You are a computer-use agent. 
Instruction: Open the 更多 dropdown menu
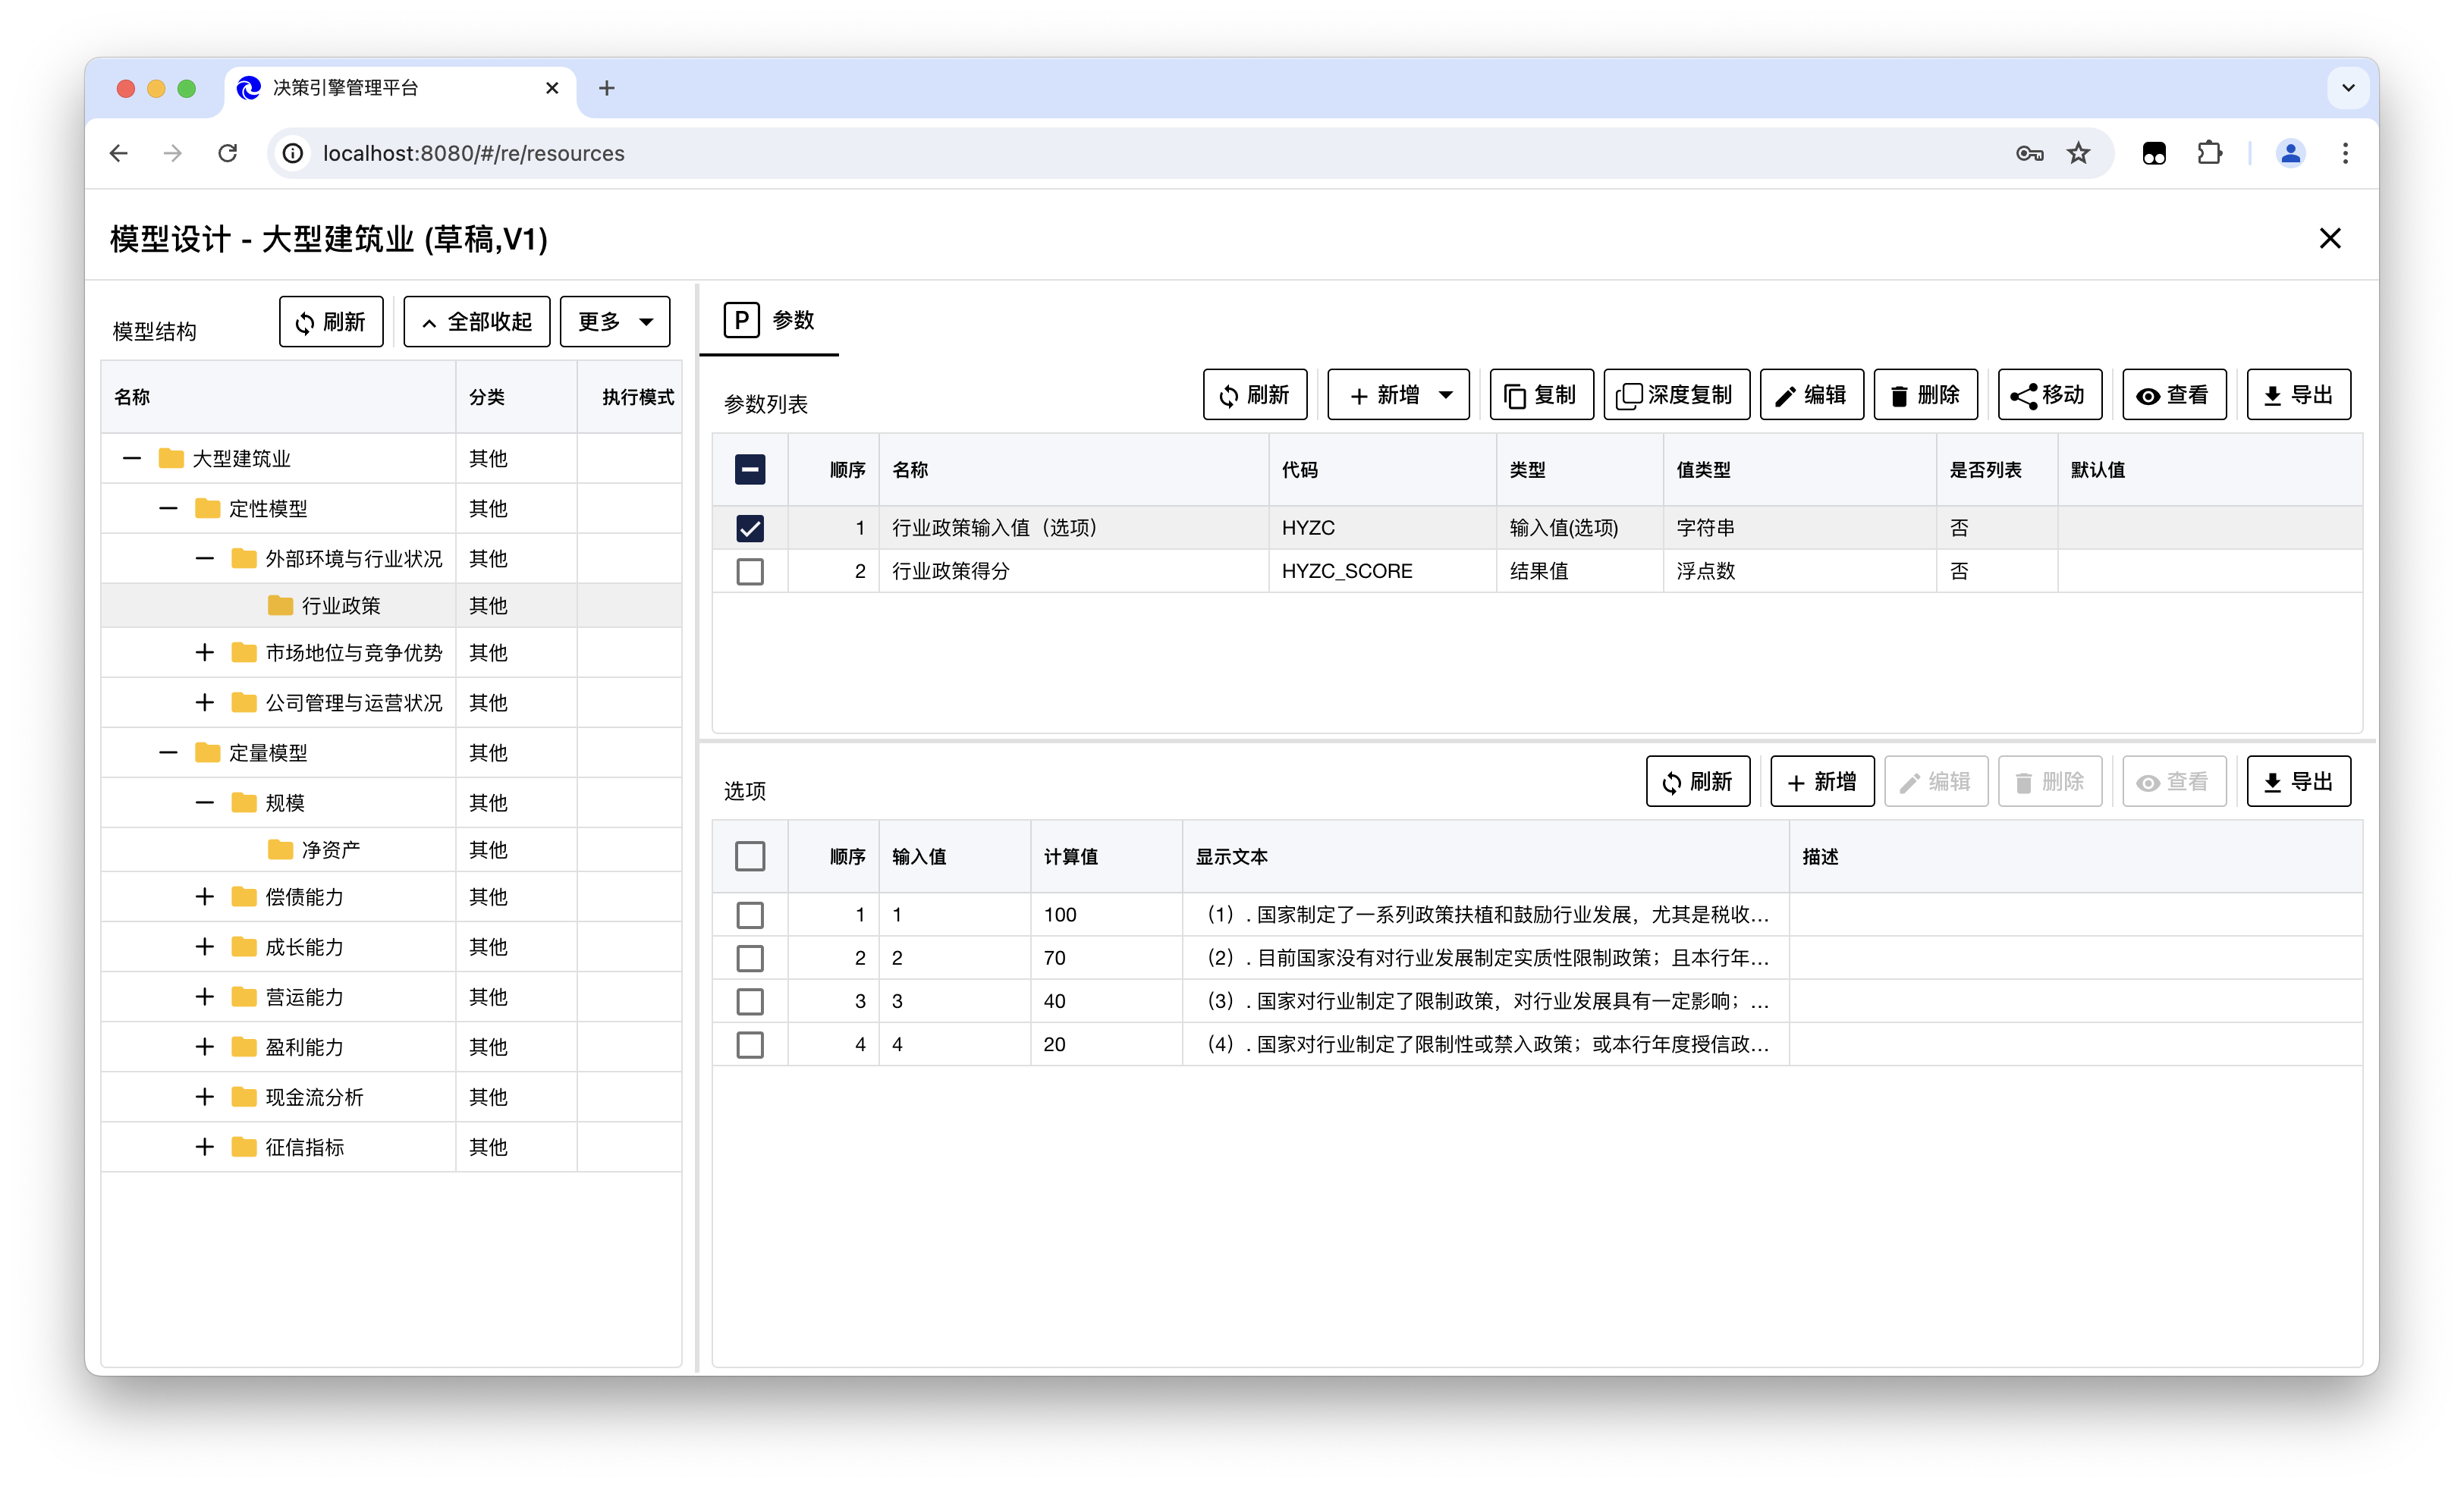tap(614, 322)
